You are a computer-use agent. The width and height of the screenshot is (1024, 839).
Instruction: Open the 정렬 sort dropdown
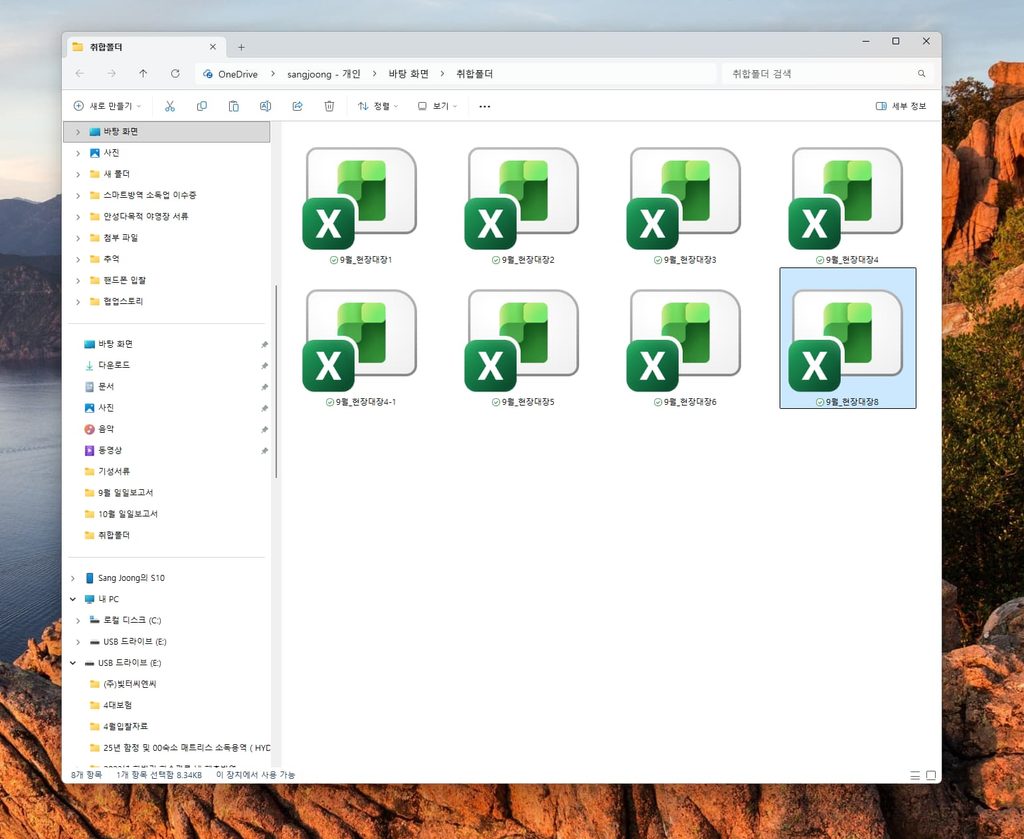[377, 106]
